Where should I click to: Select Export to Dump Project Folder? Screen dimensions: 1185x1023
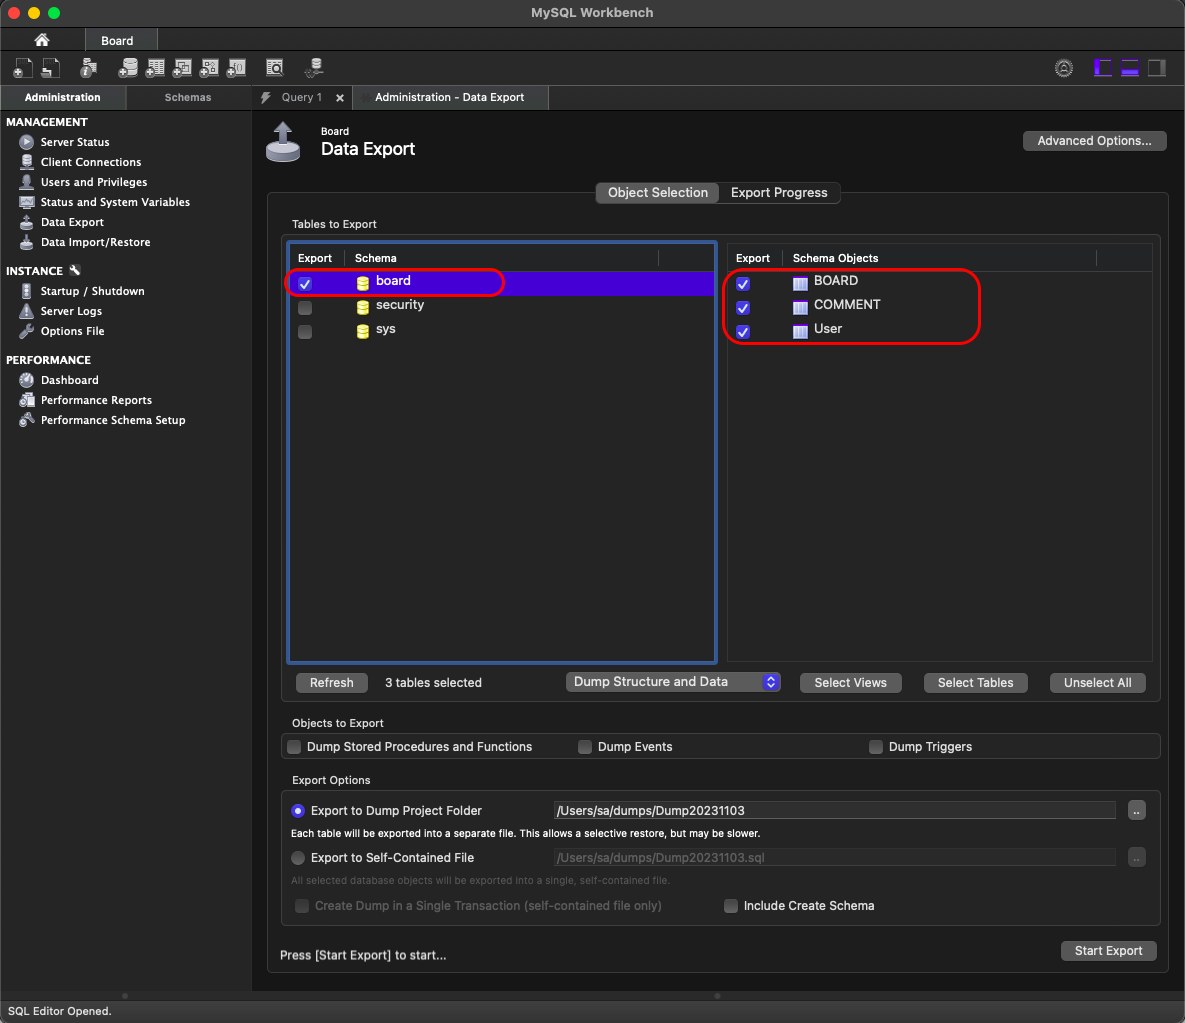coord(298,811)
